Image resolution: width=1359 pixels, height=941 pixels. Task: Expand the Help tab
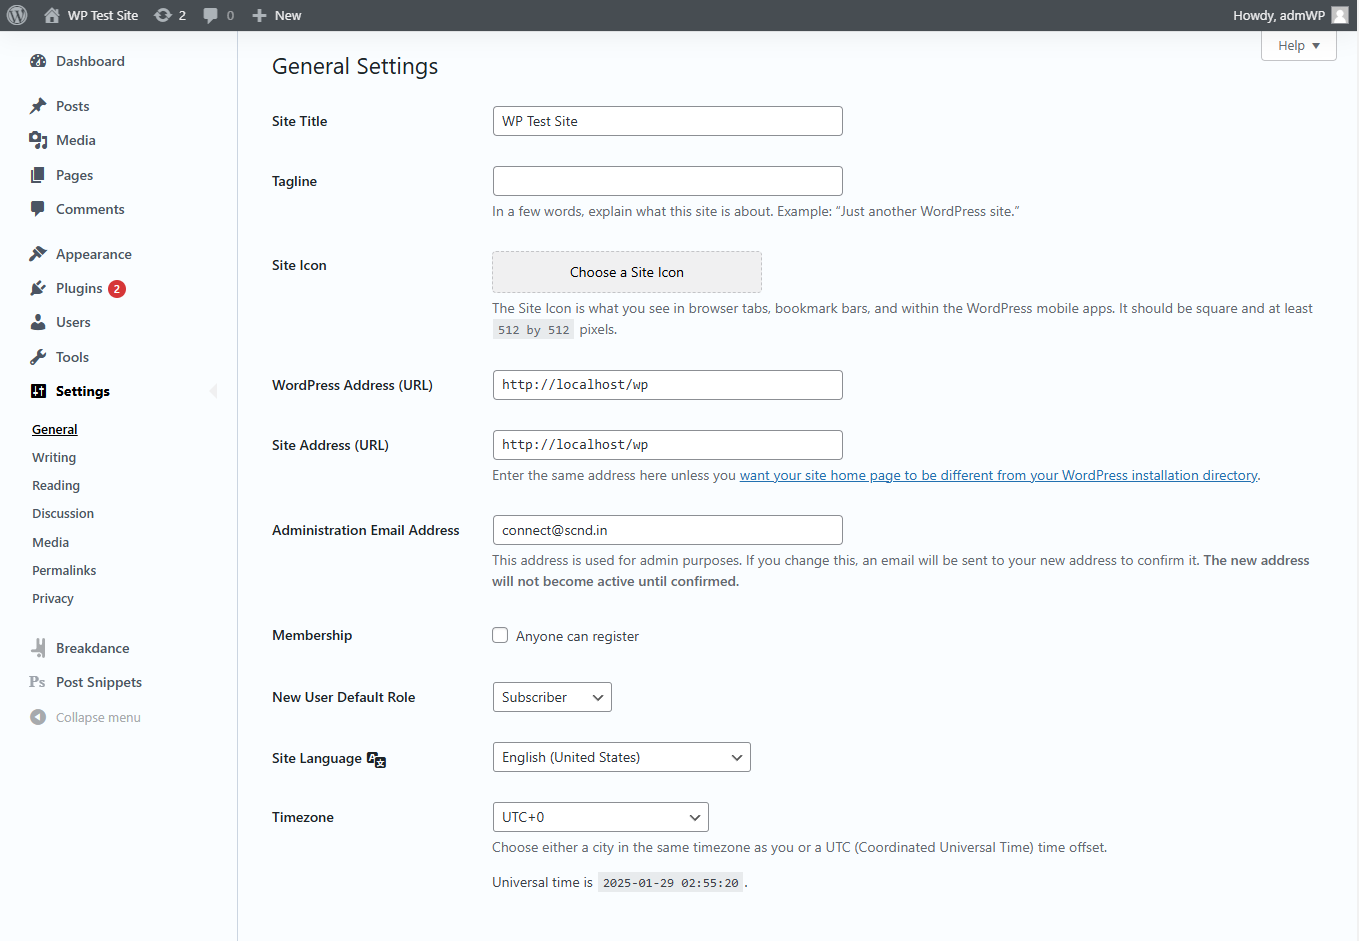(1299, 46)
